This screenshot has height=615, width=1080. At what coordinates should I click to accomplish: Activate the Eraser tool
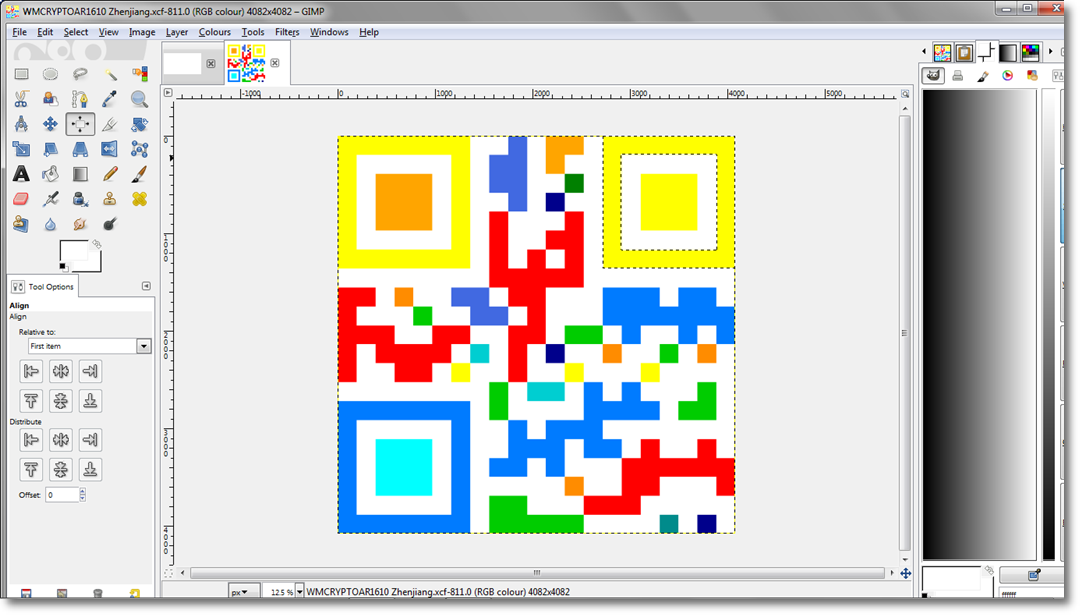21,199
